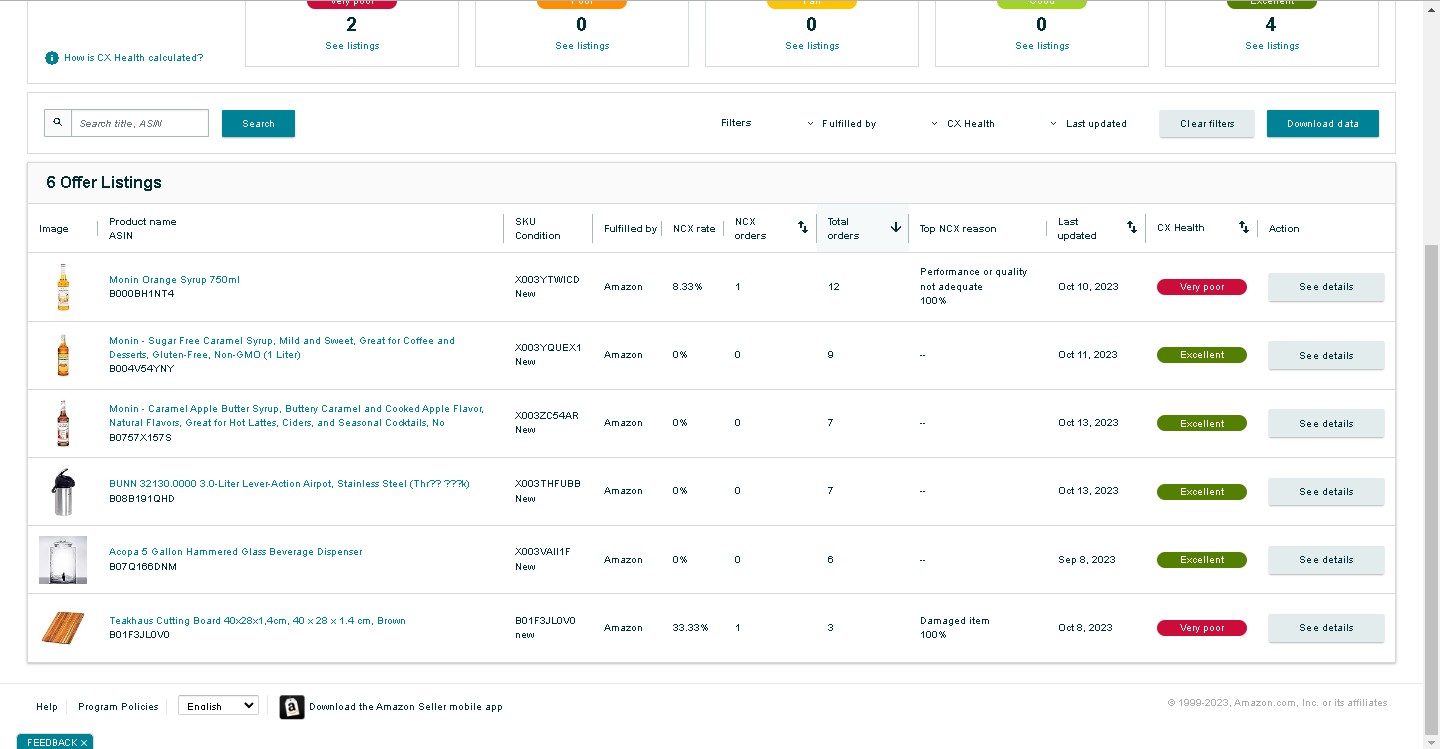Click the ASIN B000BH1NT4
Viewport: 1440px width, 749px height.
(142, 294)
